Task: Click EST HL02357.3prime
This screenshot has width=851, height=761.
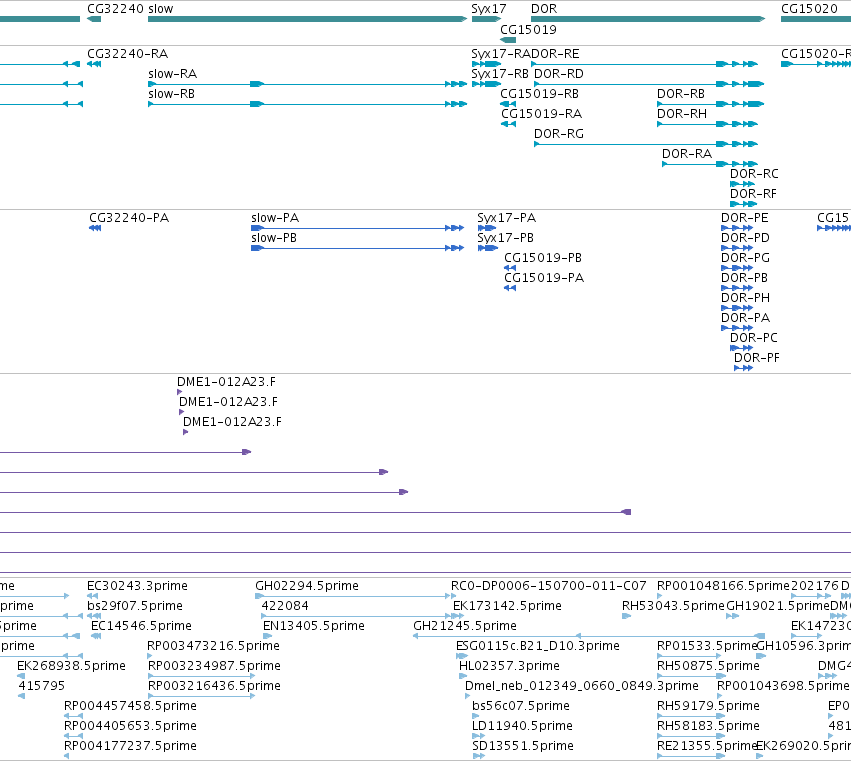Action: pos(463,676)
